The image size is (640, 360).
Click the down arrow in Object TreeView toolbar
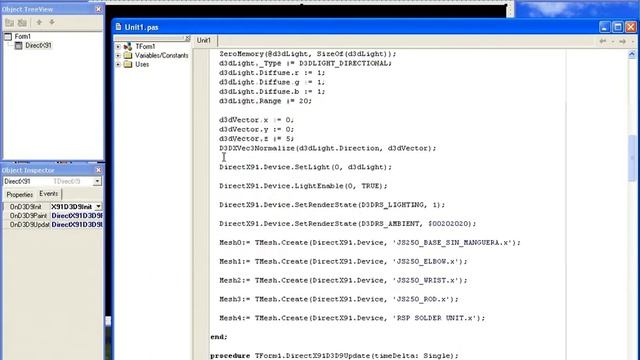52,22
